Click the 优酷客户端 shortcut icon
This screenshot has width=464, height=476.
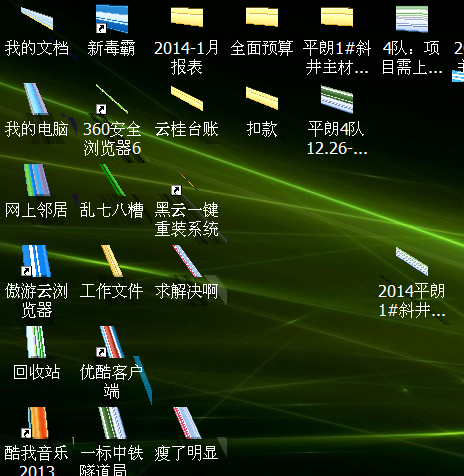click(x=112, y=342)
